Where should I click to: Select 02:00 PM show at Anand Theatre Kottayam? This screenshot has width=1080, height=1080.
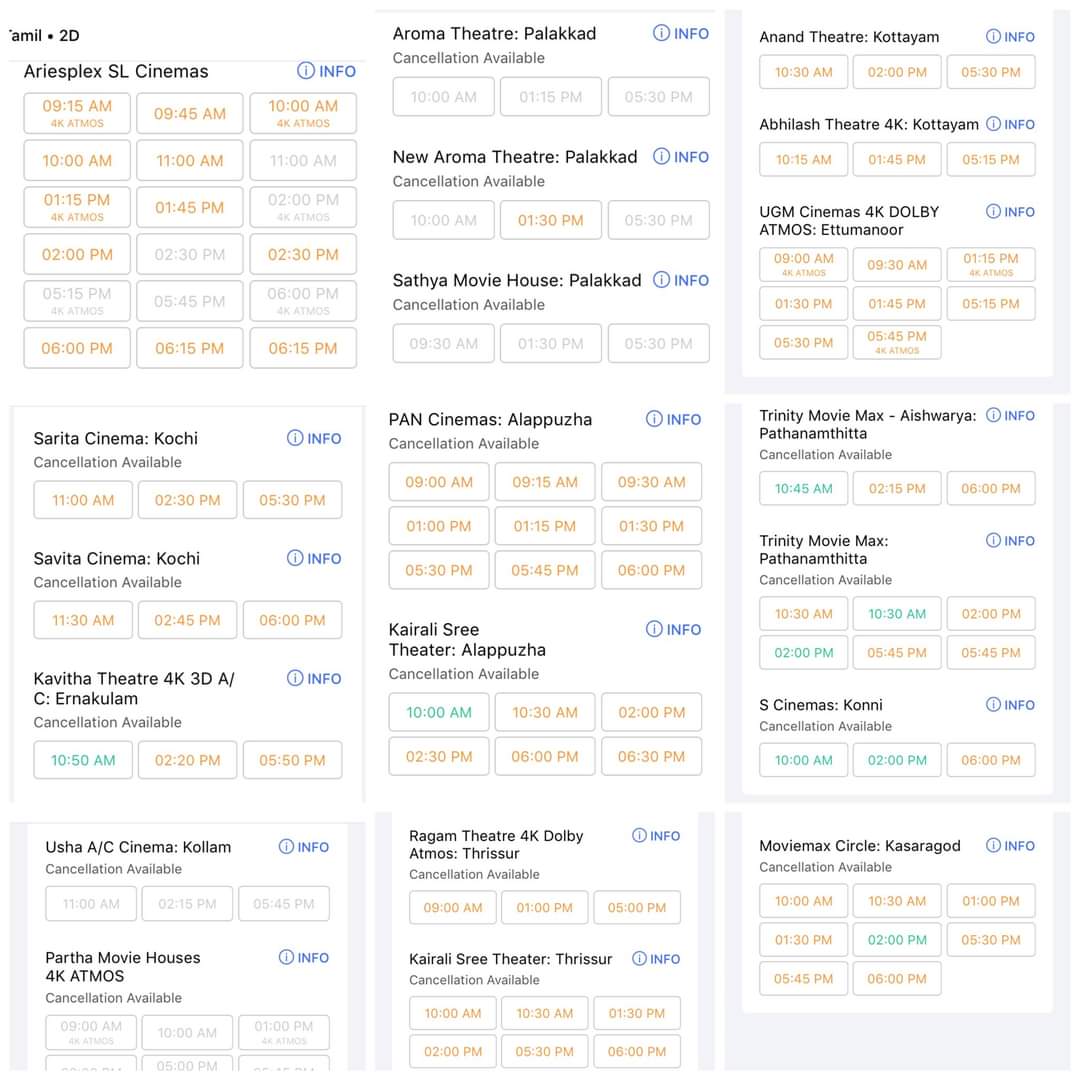(x=897, y=72)
